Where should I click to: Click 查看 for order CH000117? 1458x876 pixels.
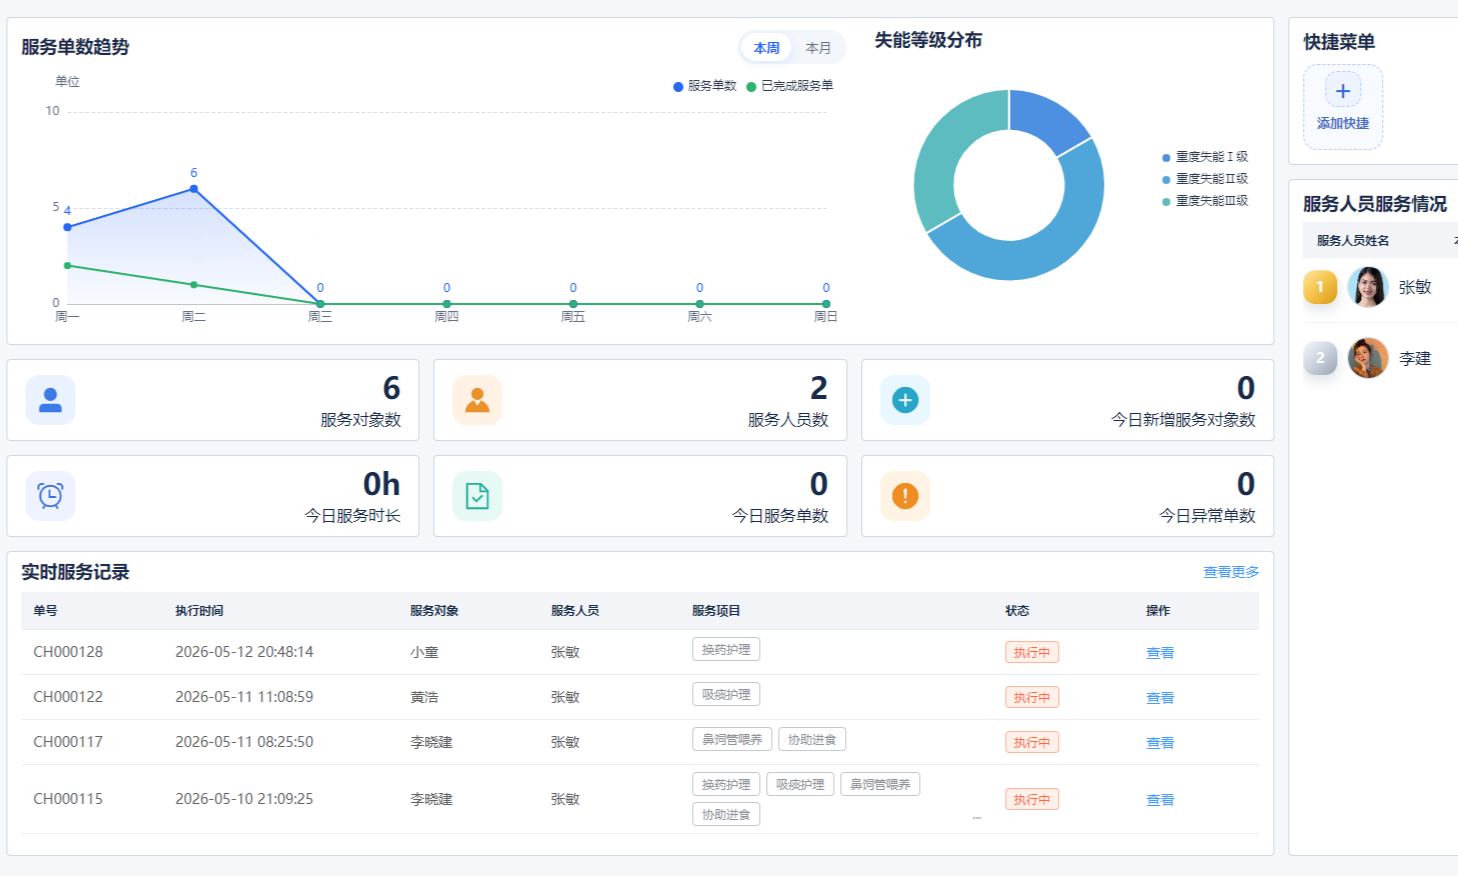click(x=1160, y=743)
